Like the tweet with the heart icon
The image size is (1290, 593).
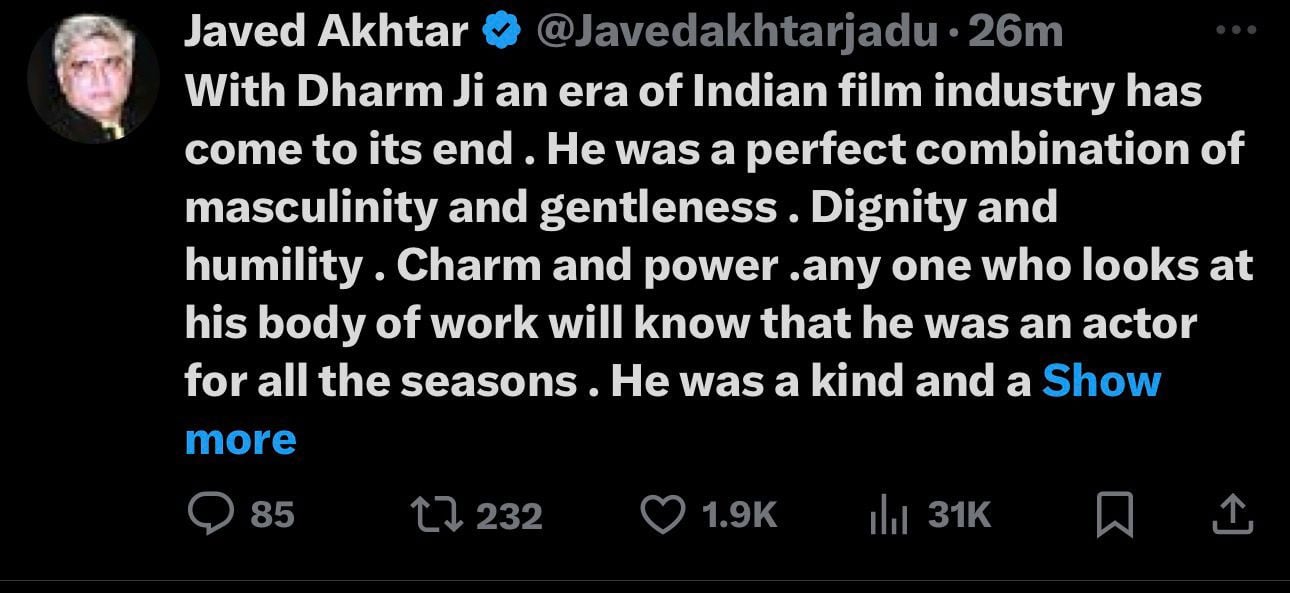click(x=660, y=515)
